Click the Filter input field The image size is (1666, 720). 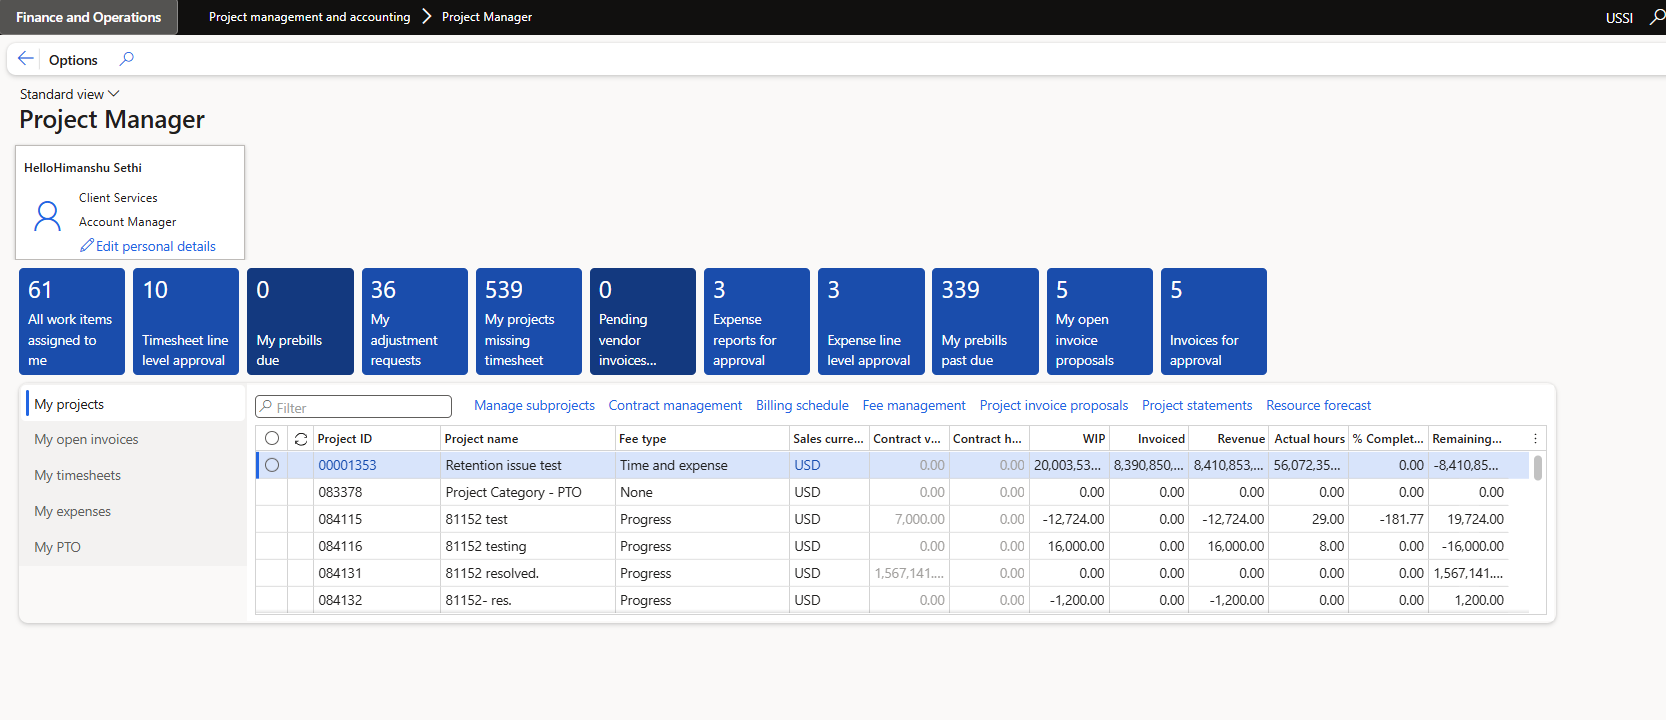click(360, 407)
